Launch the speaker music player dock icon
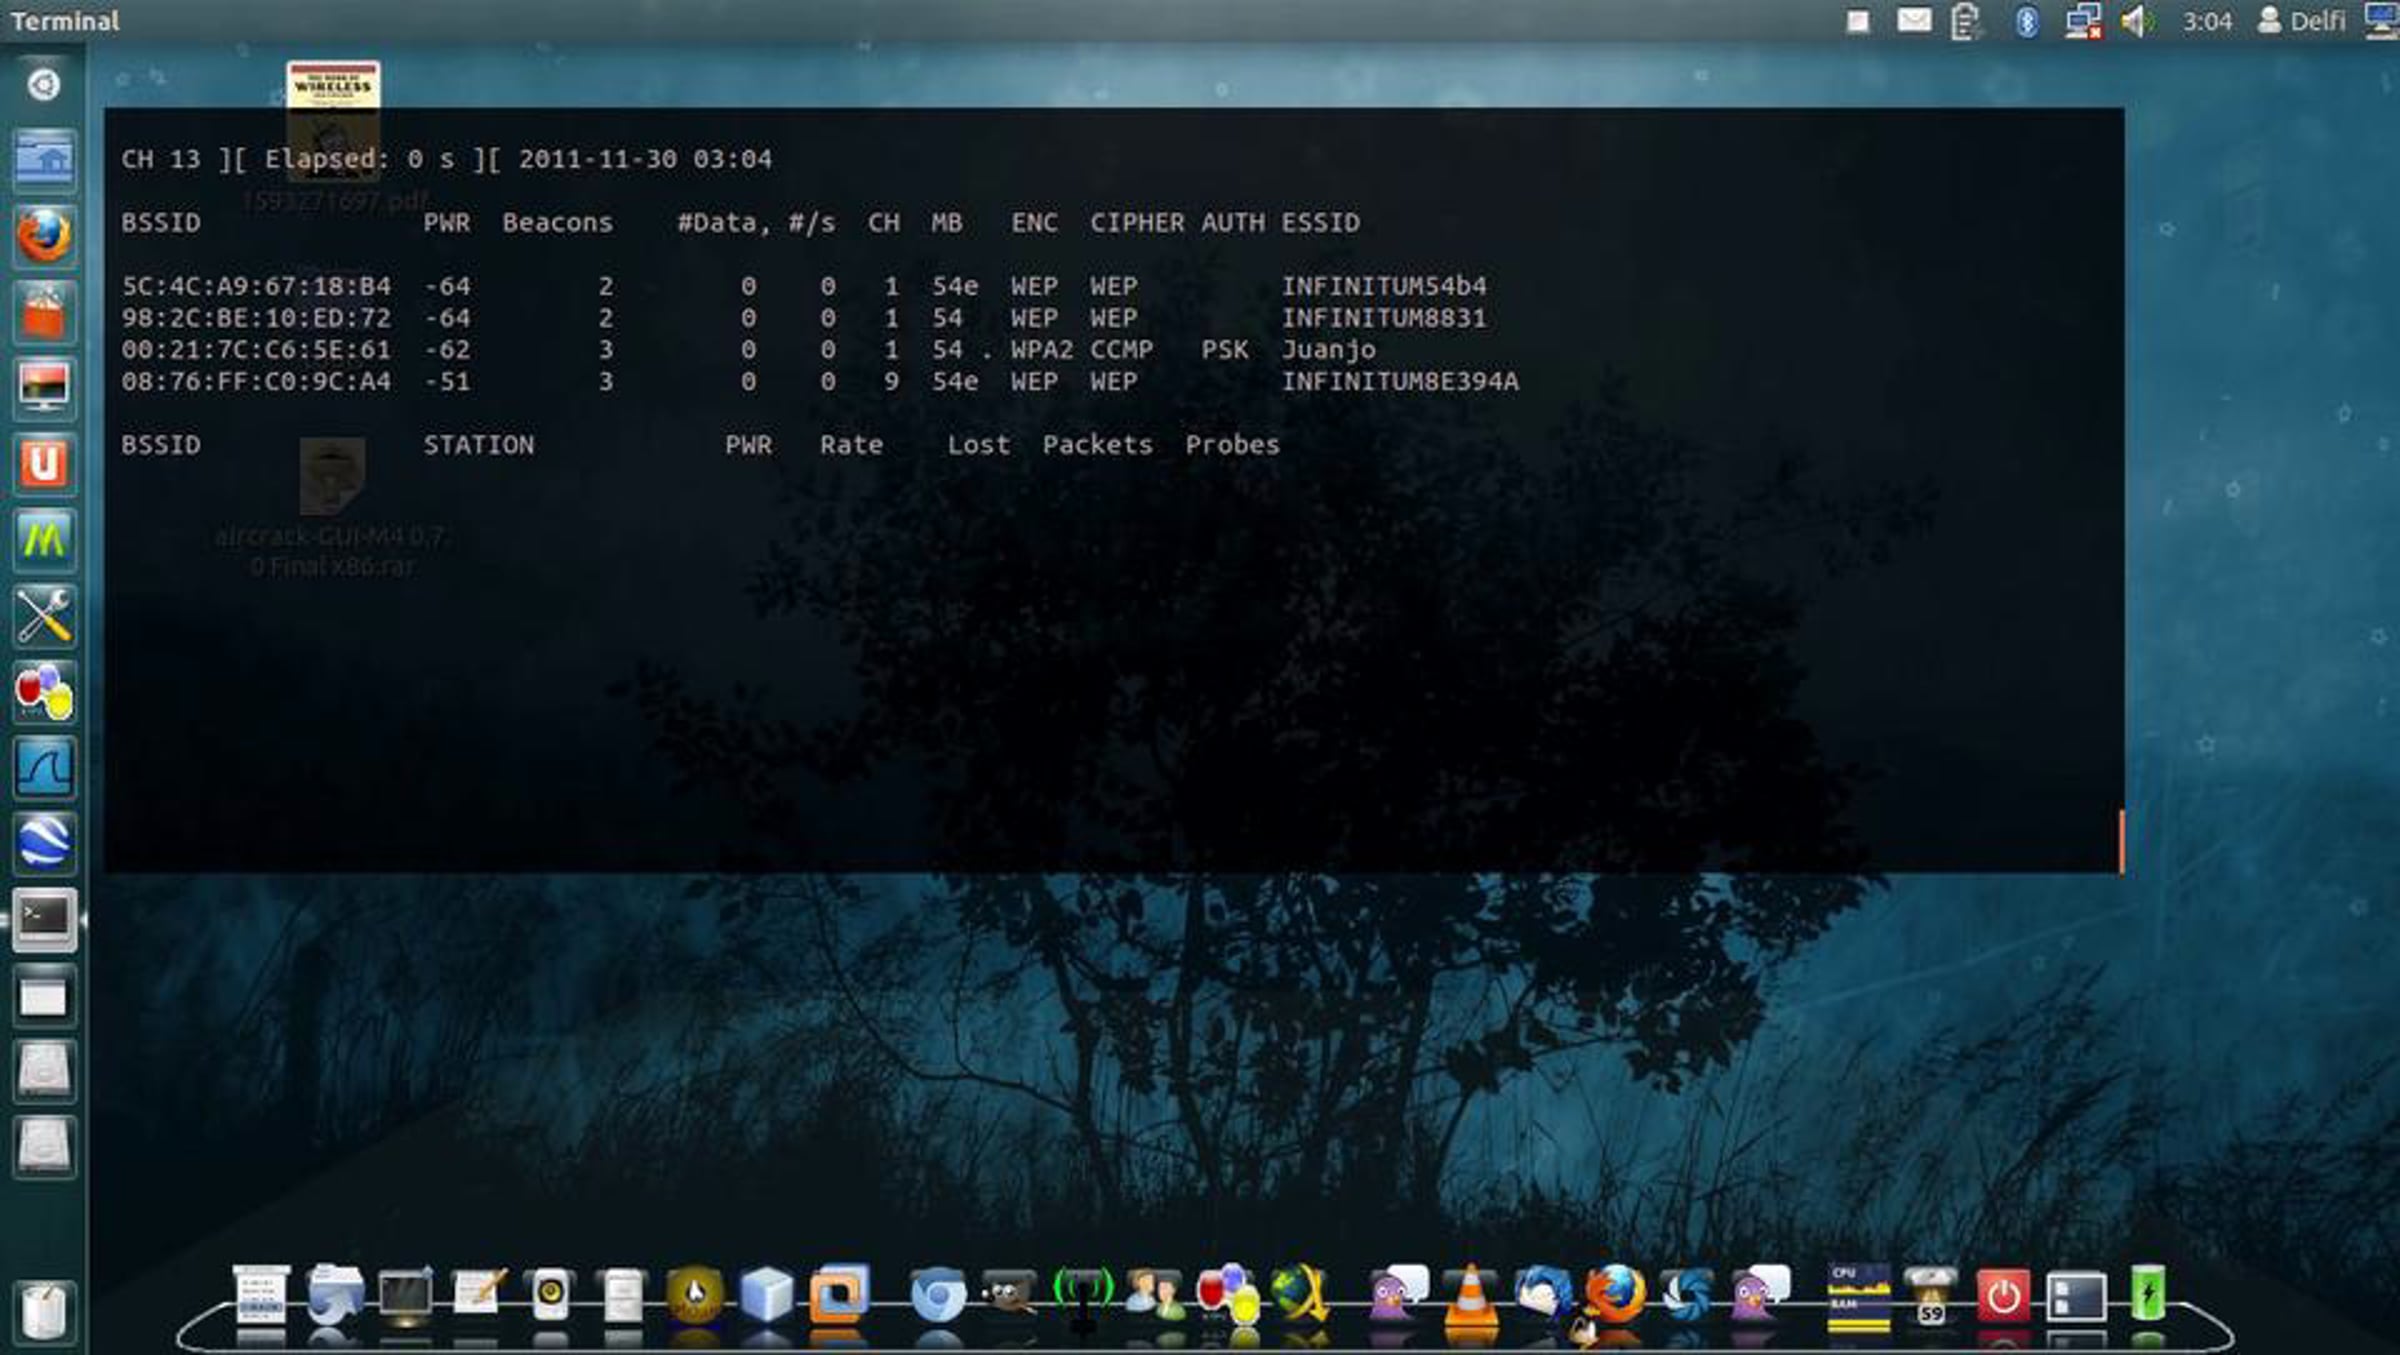 pyautogui.click(x=550, y=1296)
